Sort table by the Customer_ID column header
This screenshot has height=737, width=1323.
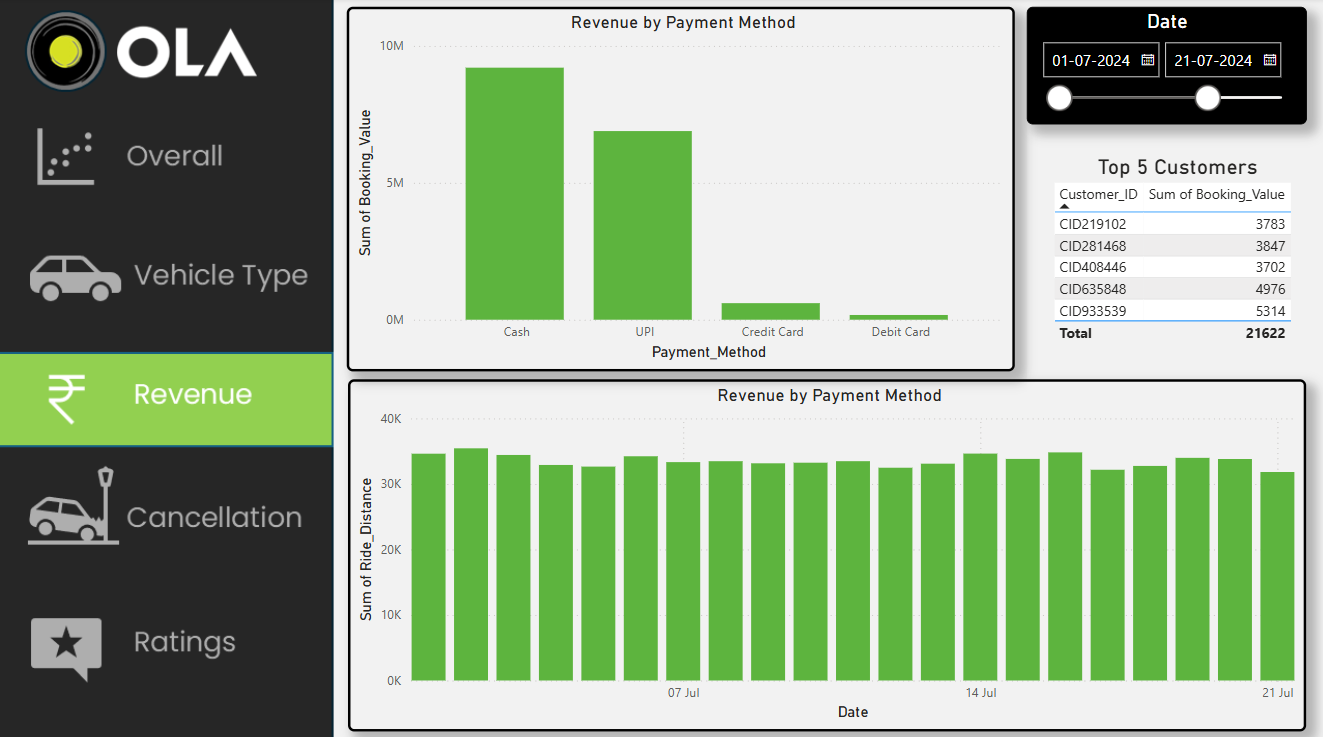pos(1098,194)
